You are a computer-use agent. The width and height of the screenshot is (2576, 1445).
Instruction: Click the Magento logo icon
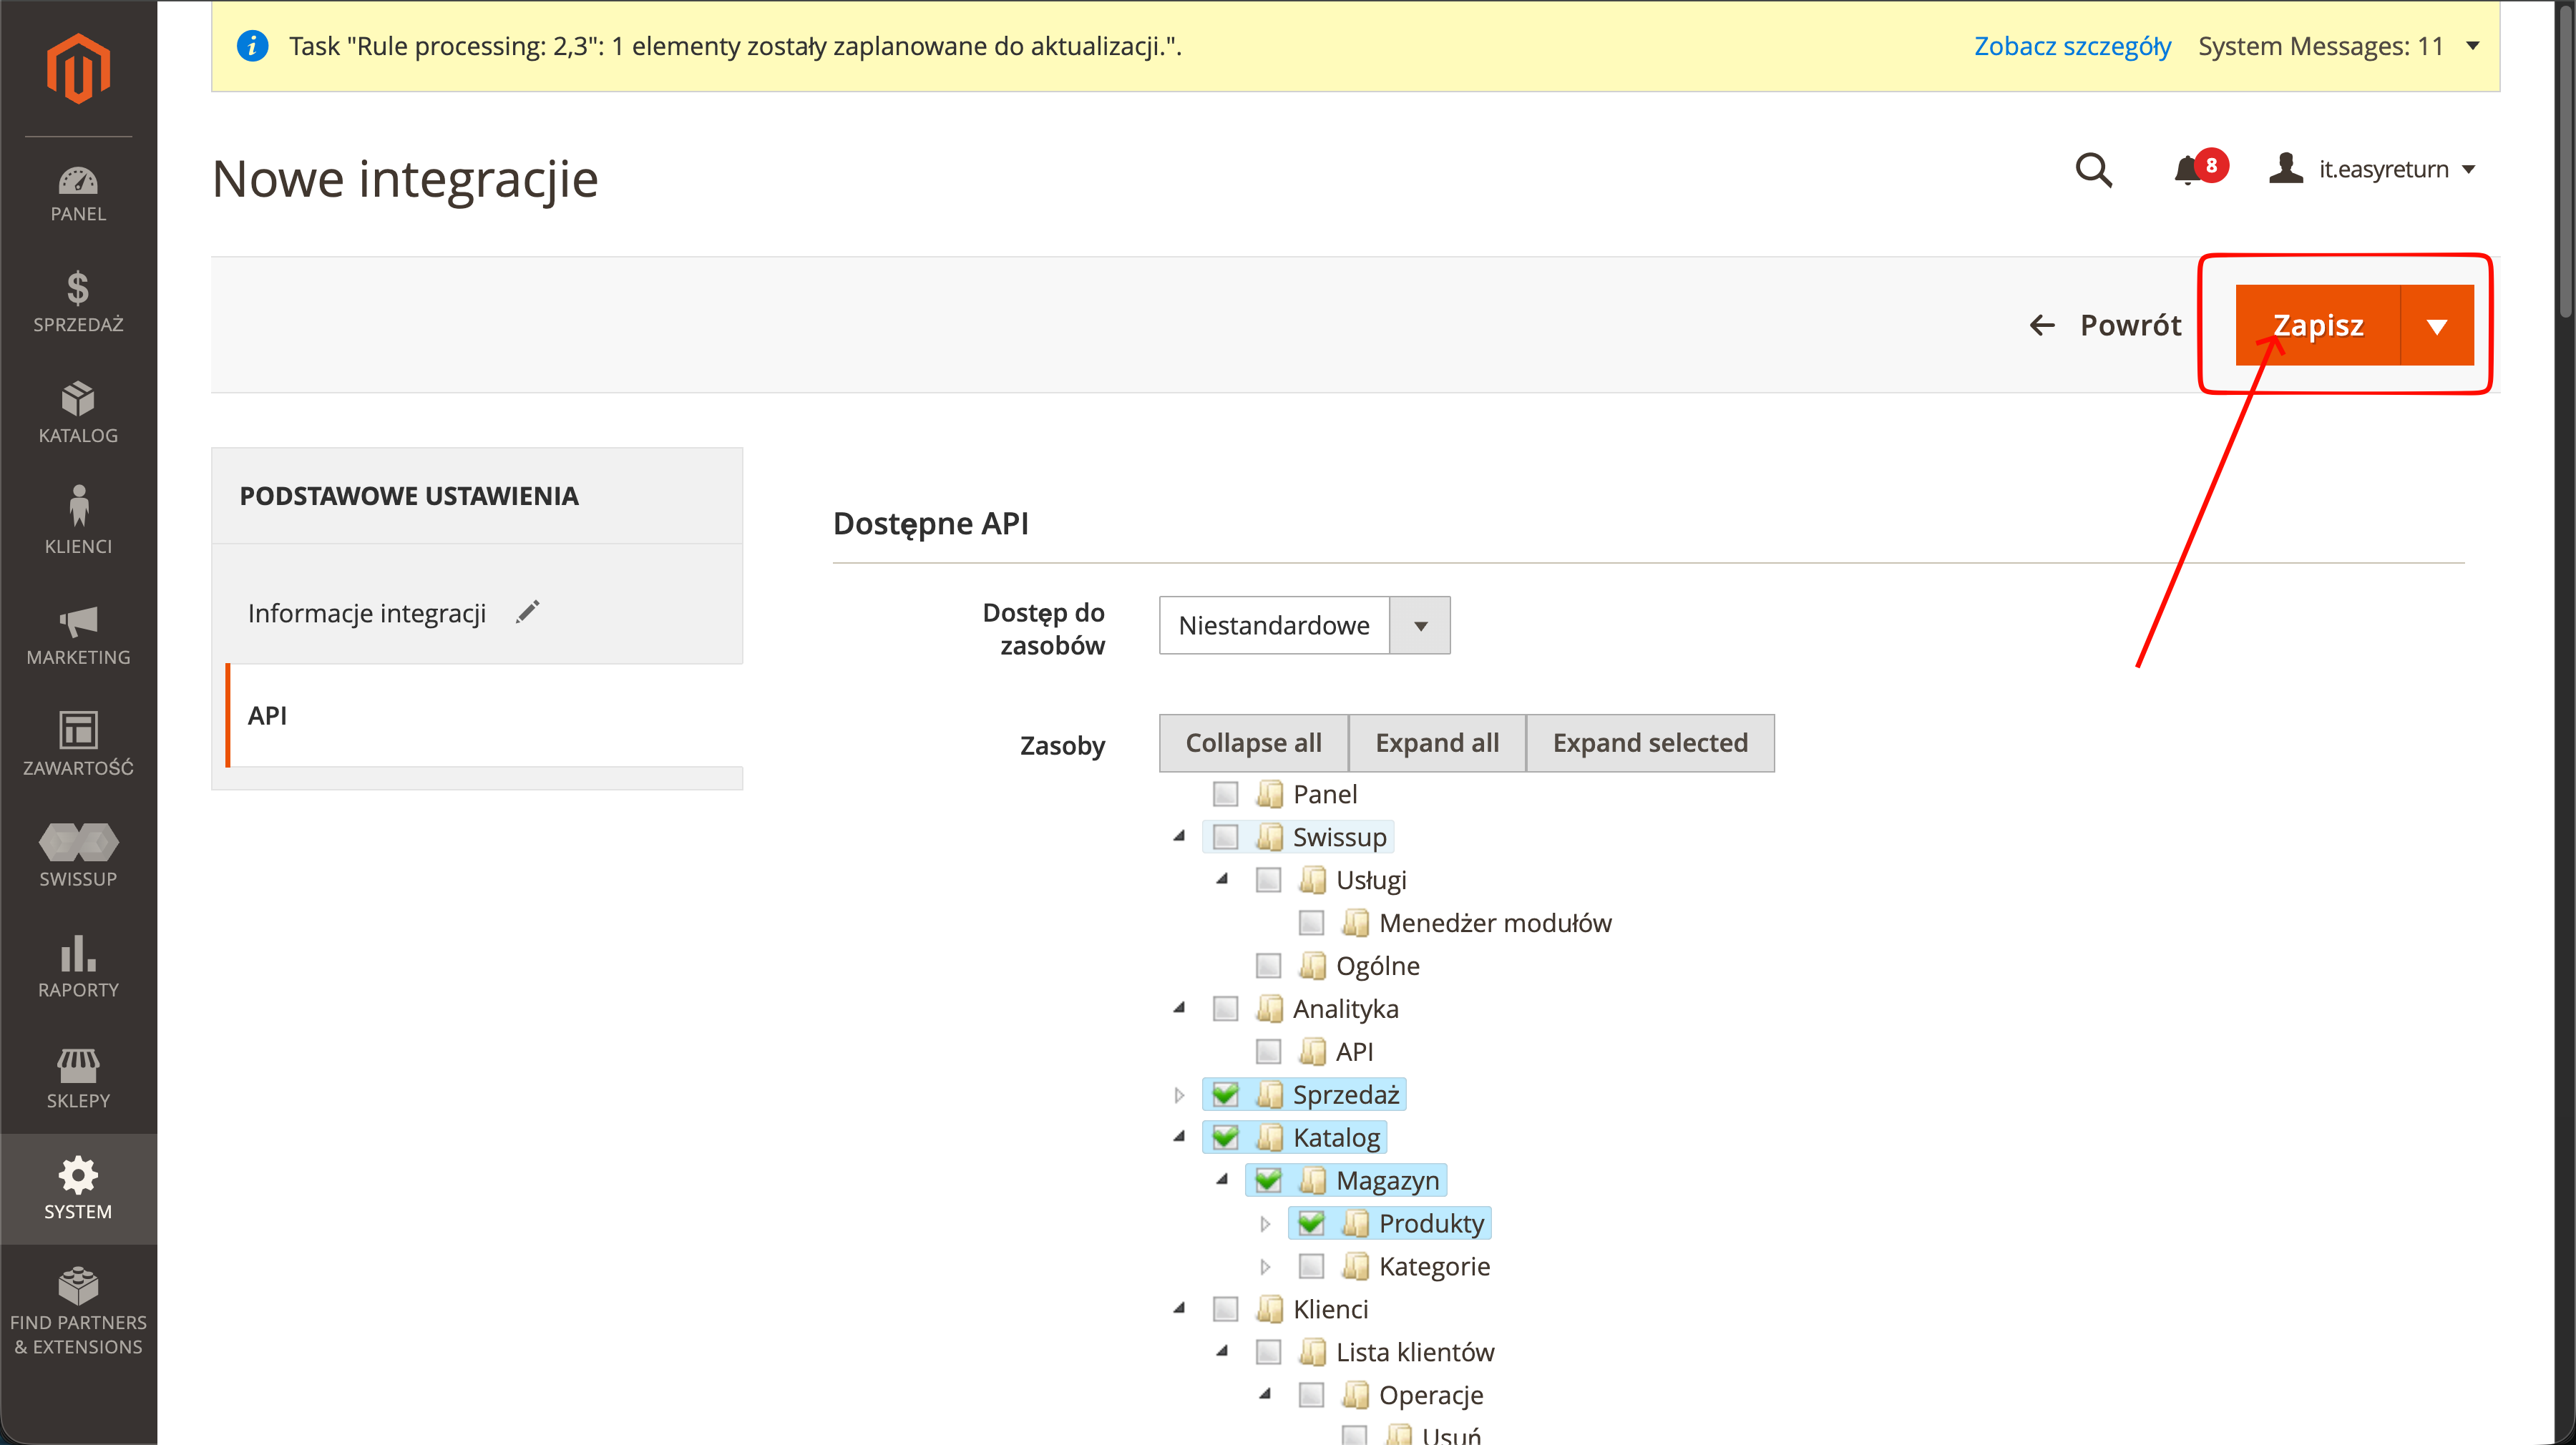tap(78, 68)
